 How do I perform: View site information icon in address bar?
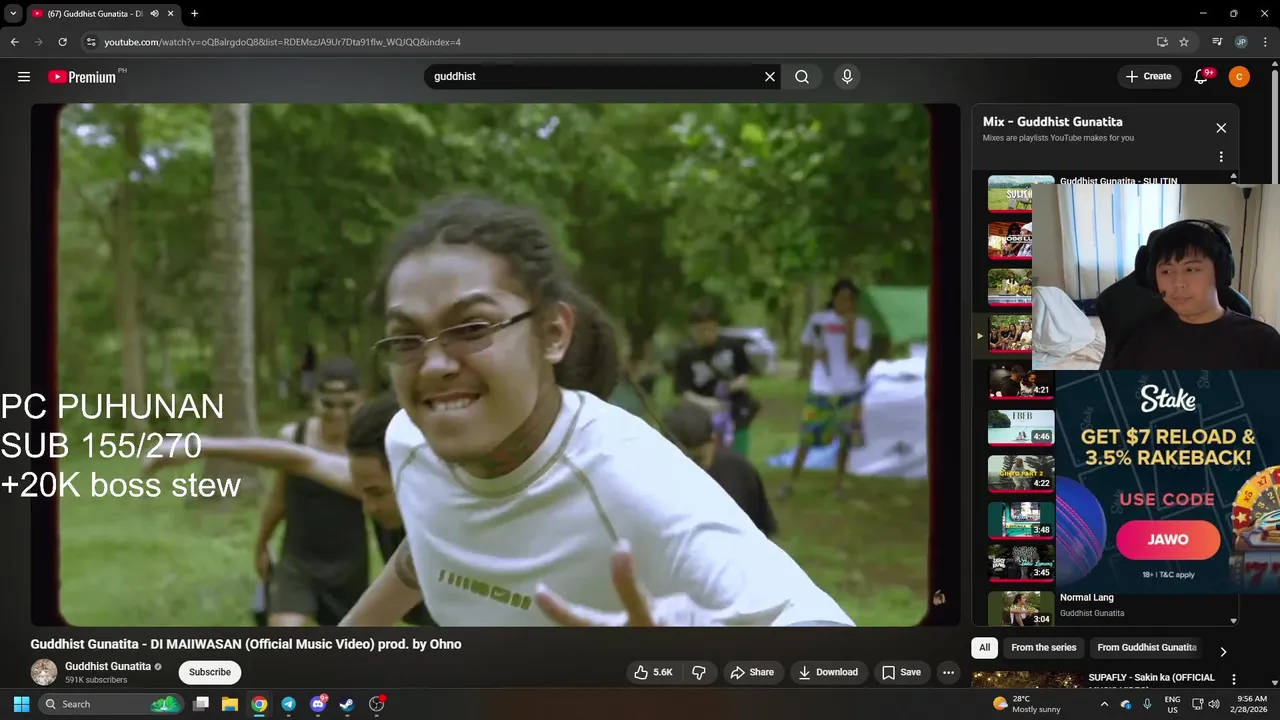click(91, 42)
